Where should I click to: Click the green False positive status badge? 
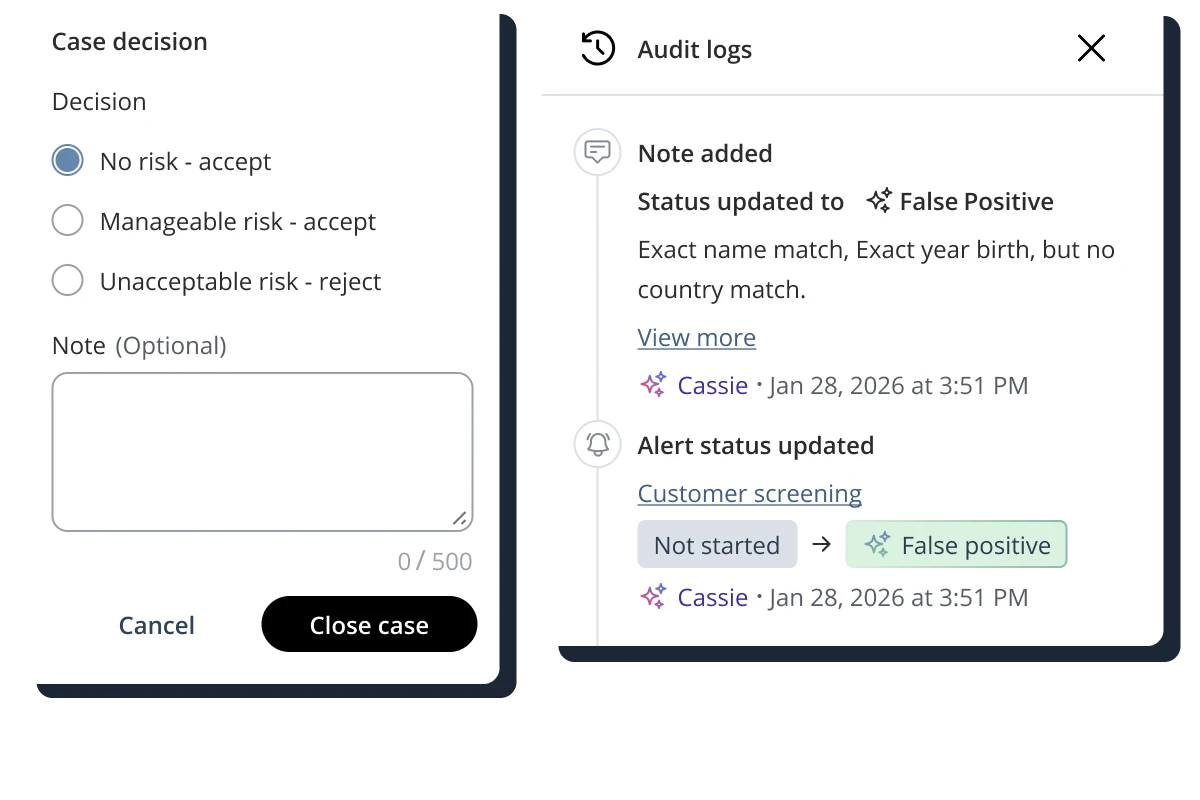957,545
